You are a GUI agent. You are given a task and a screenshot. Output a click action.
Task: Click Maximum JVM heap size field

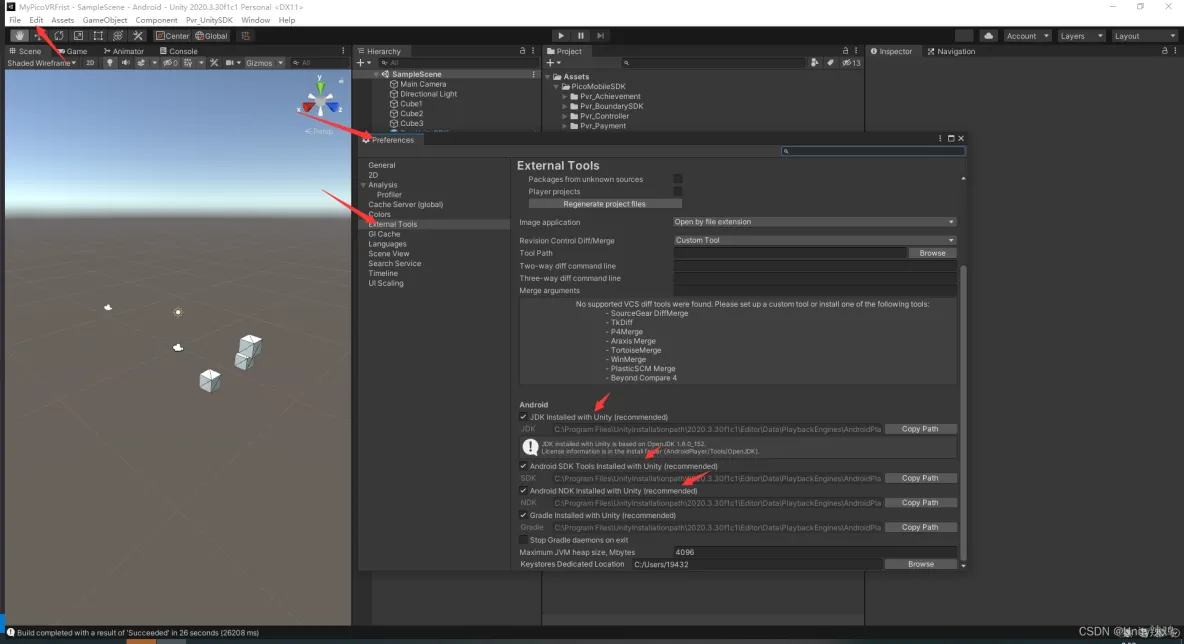click(815, 552)
